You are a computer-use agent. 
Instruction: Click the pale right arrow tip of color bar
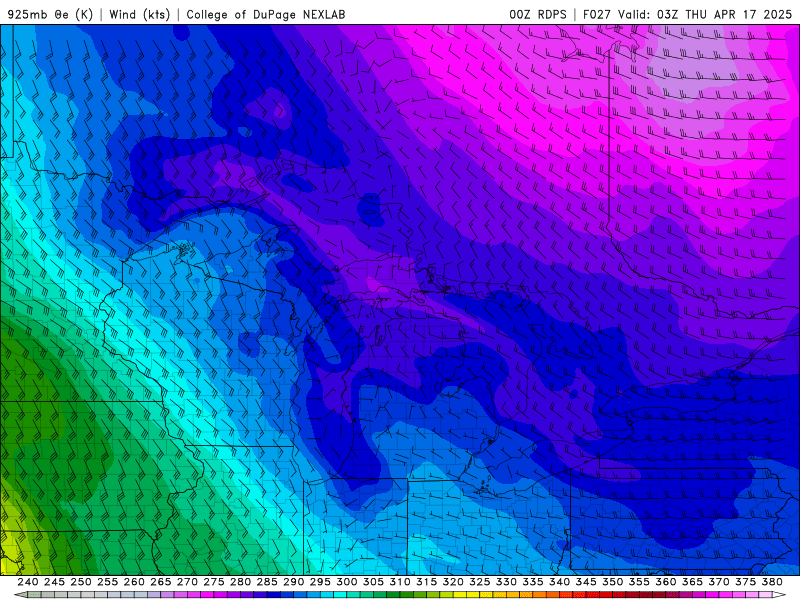tap(779, 595)
